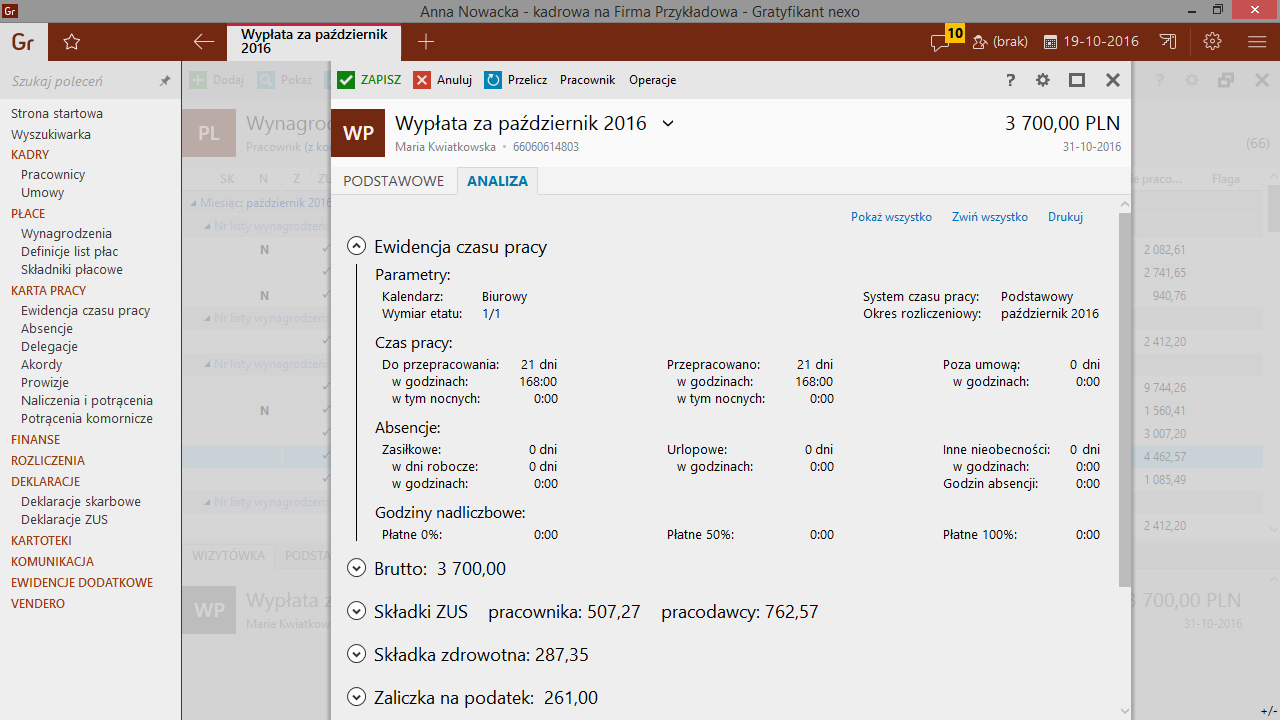Save with the ZAPISZ green check button

369,80
